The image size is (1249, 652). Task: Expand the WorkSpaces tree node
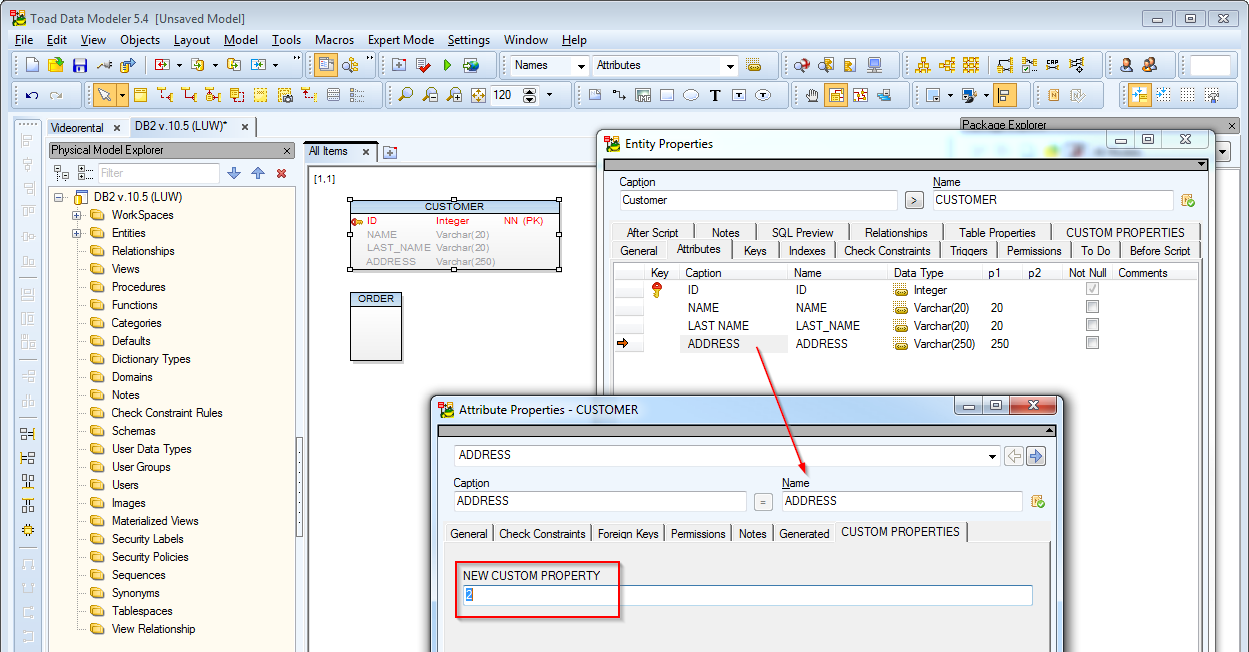pos(77,215)
